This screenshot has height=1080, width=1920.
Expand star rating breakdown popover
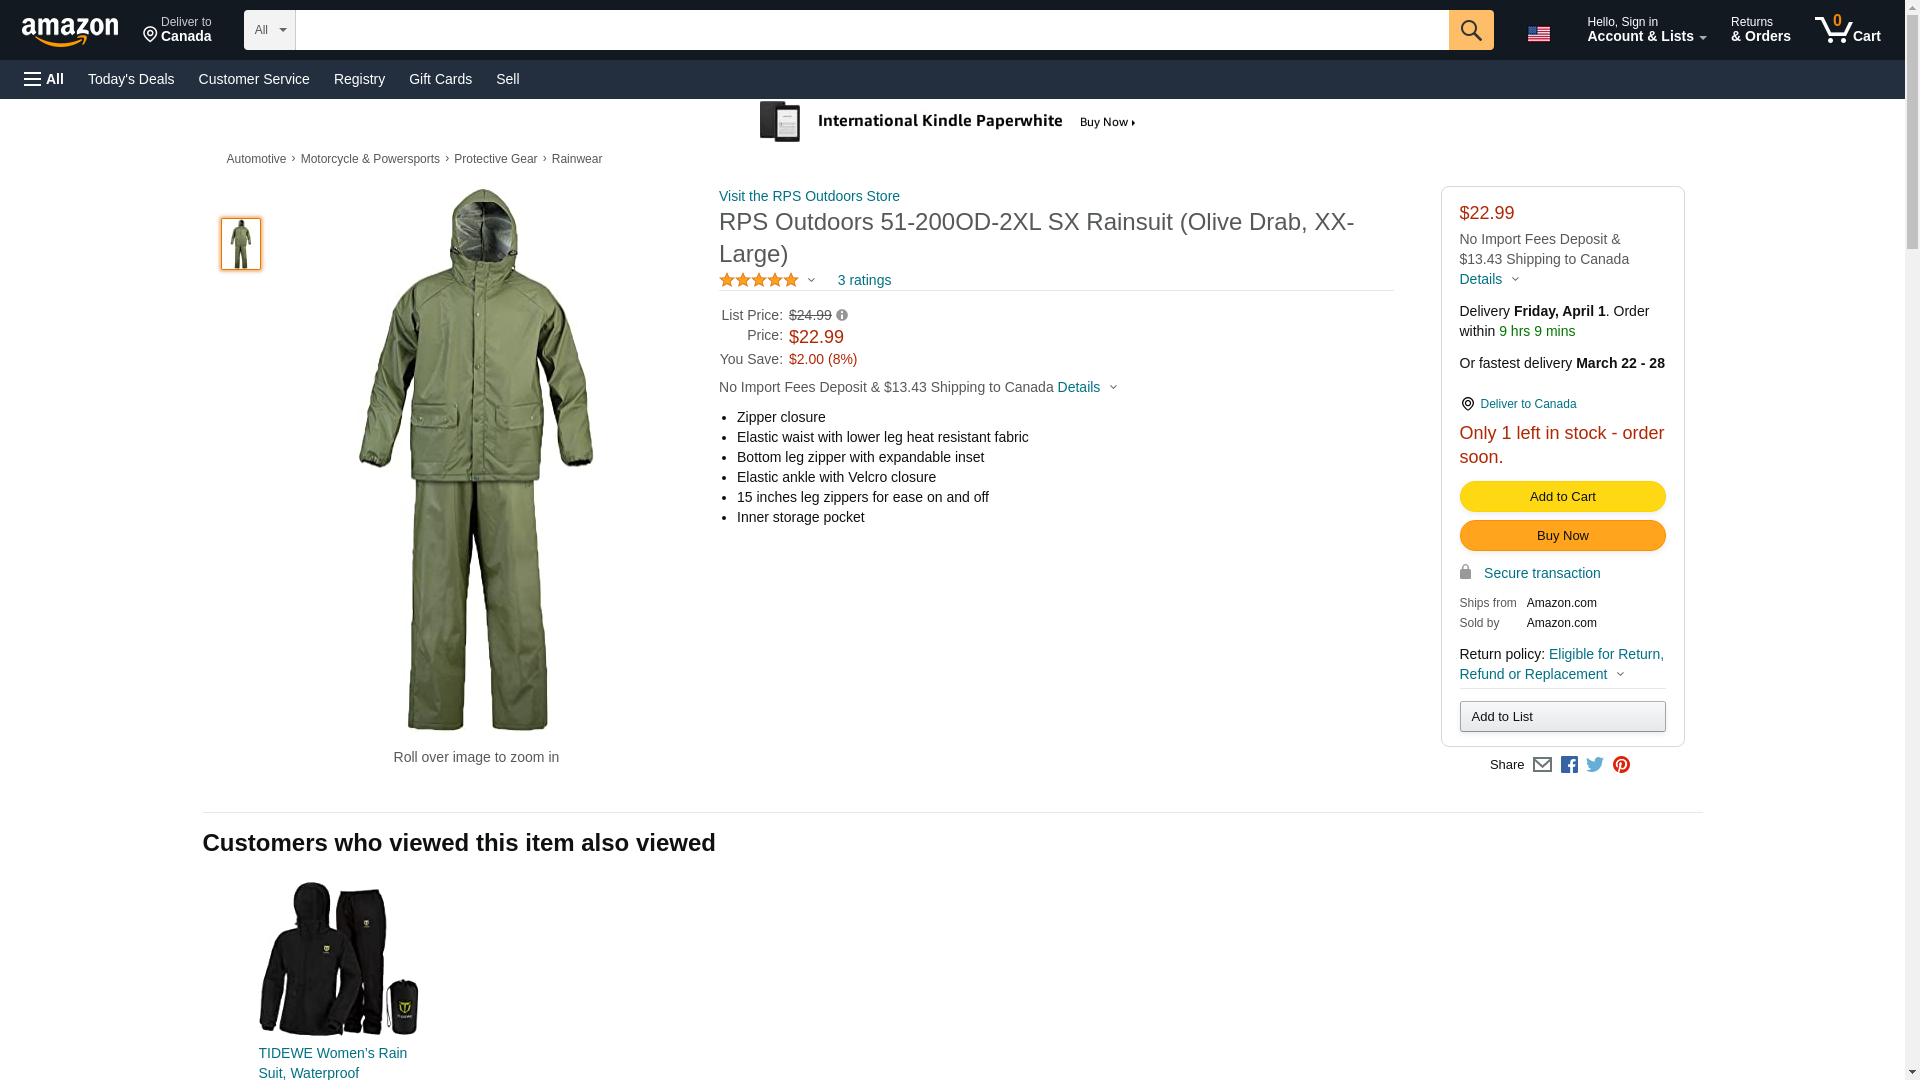coord(811,281)
